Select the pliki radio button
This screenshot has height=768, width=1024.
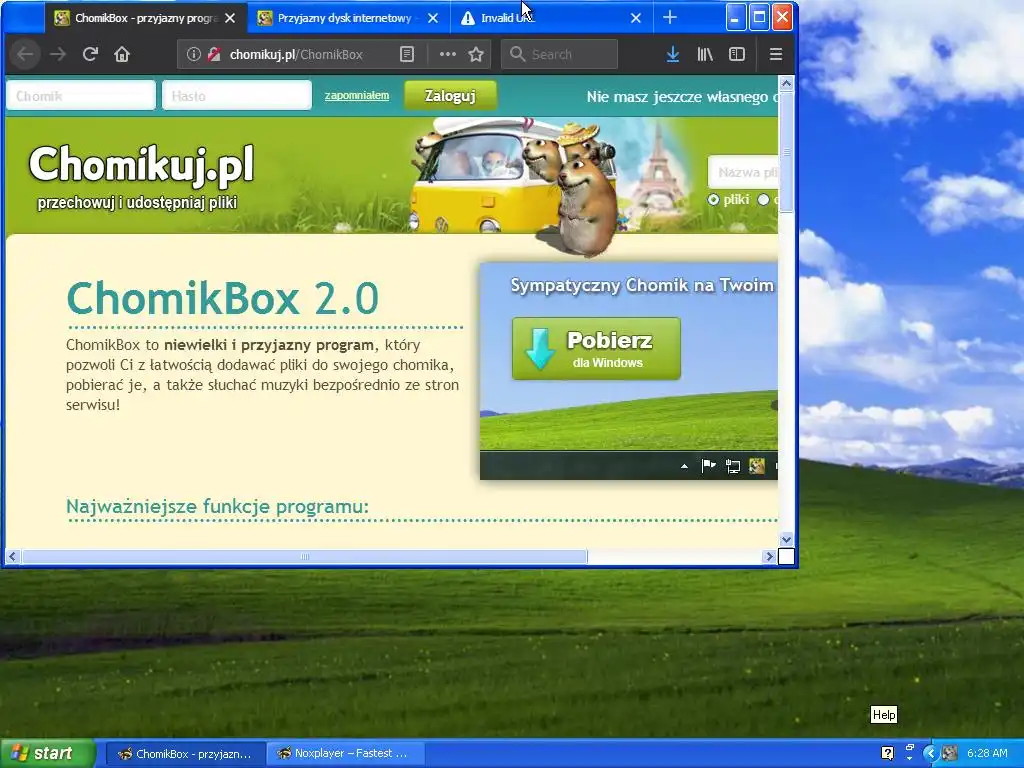(713, 200)
